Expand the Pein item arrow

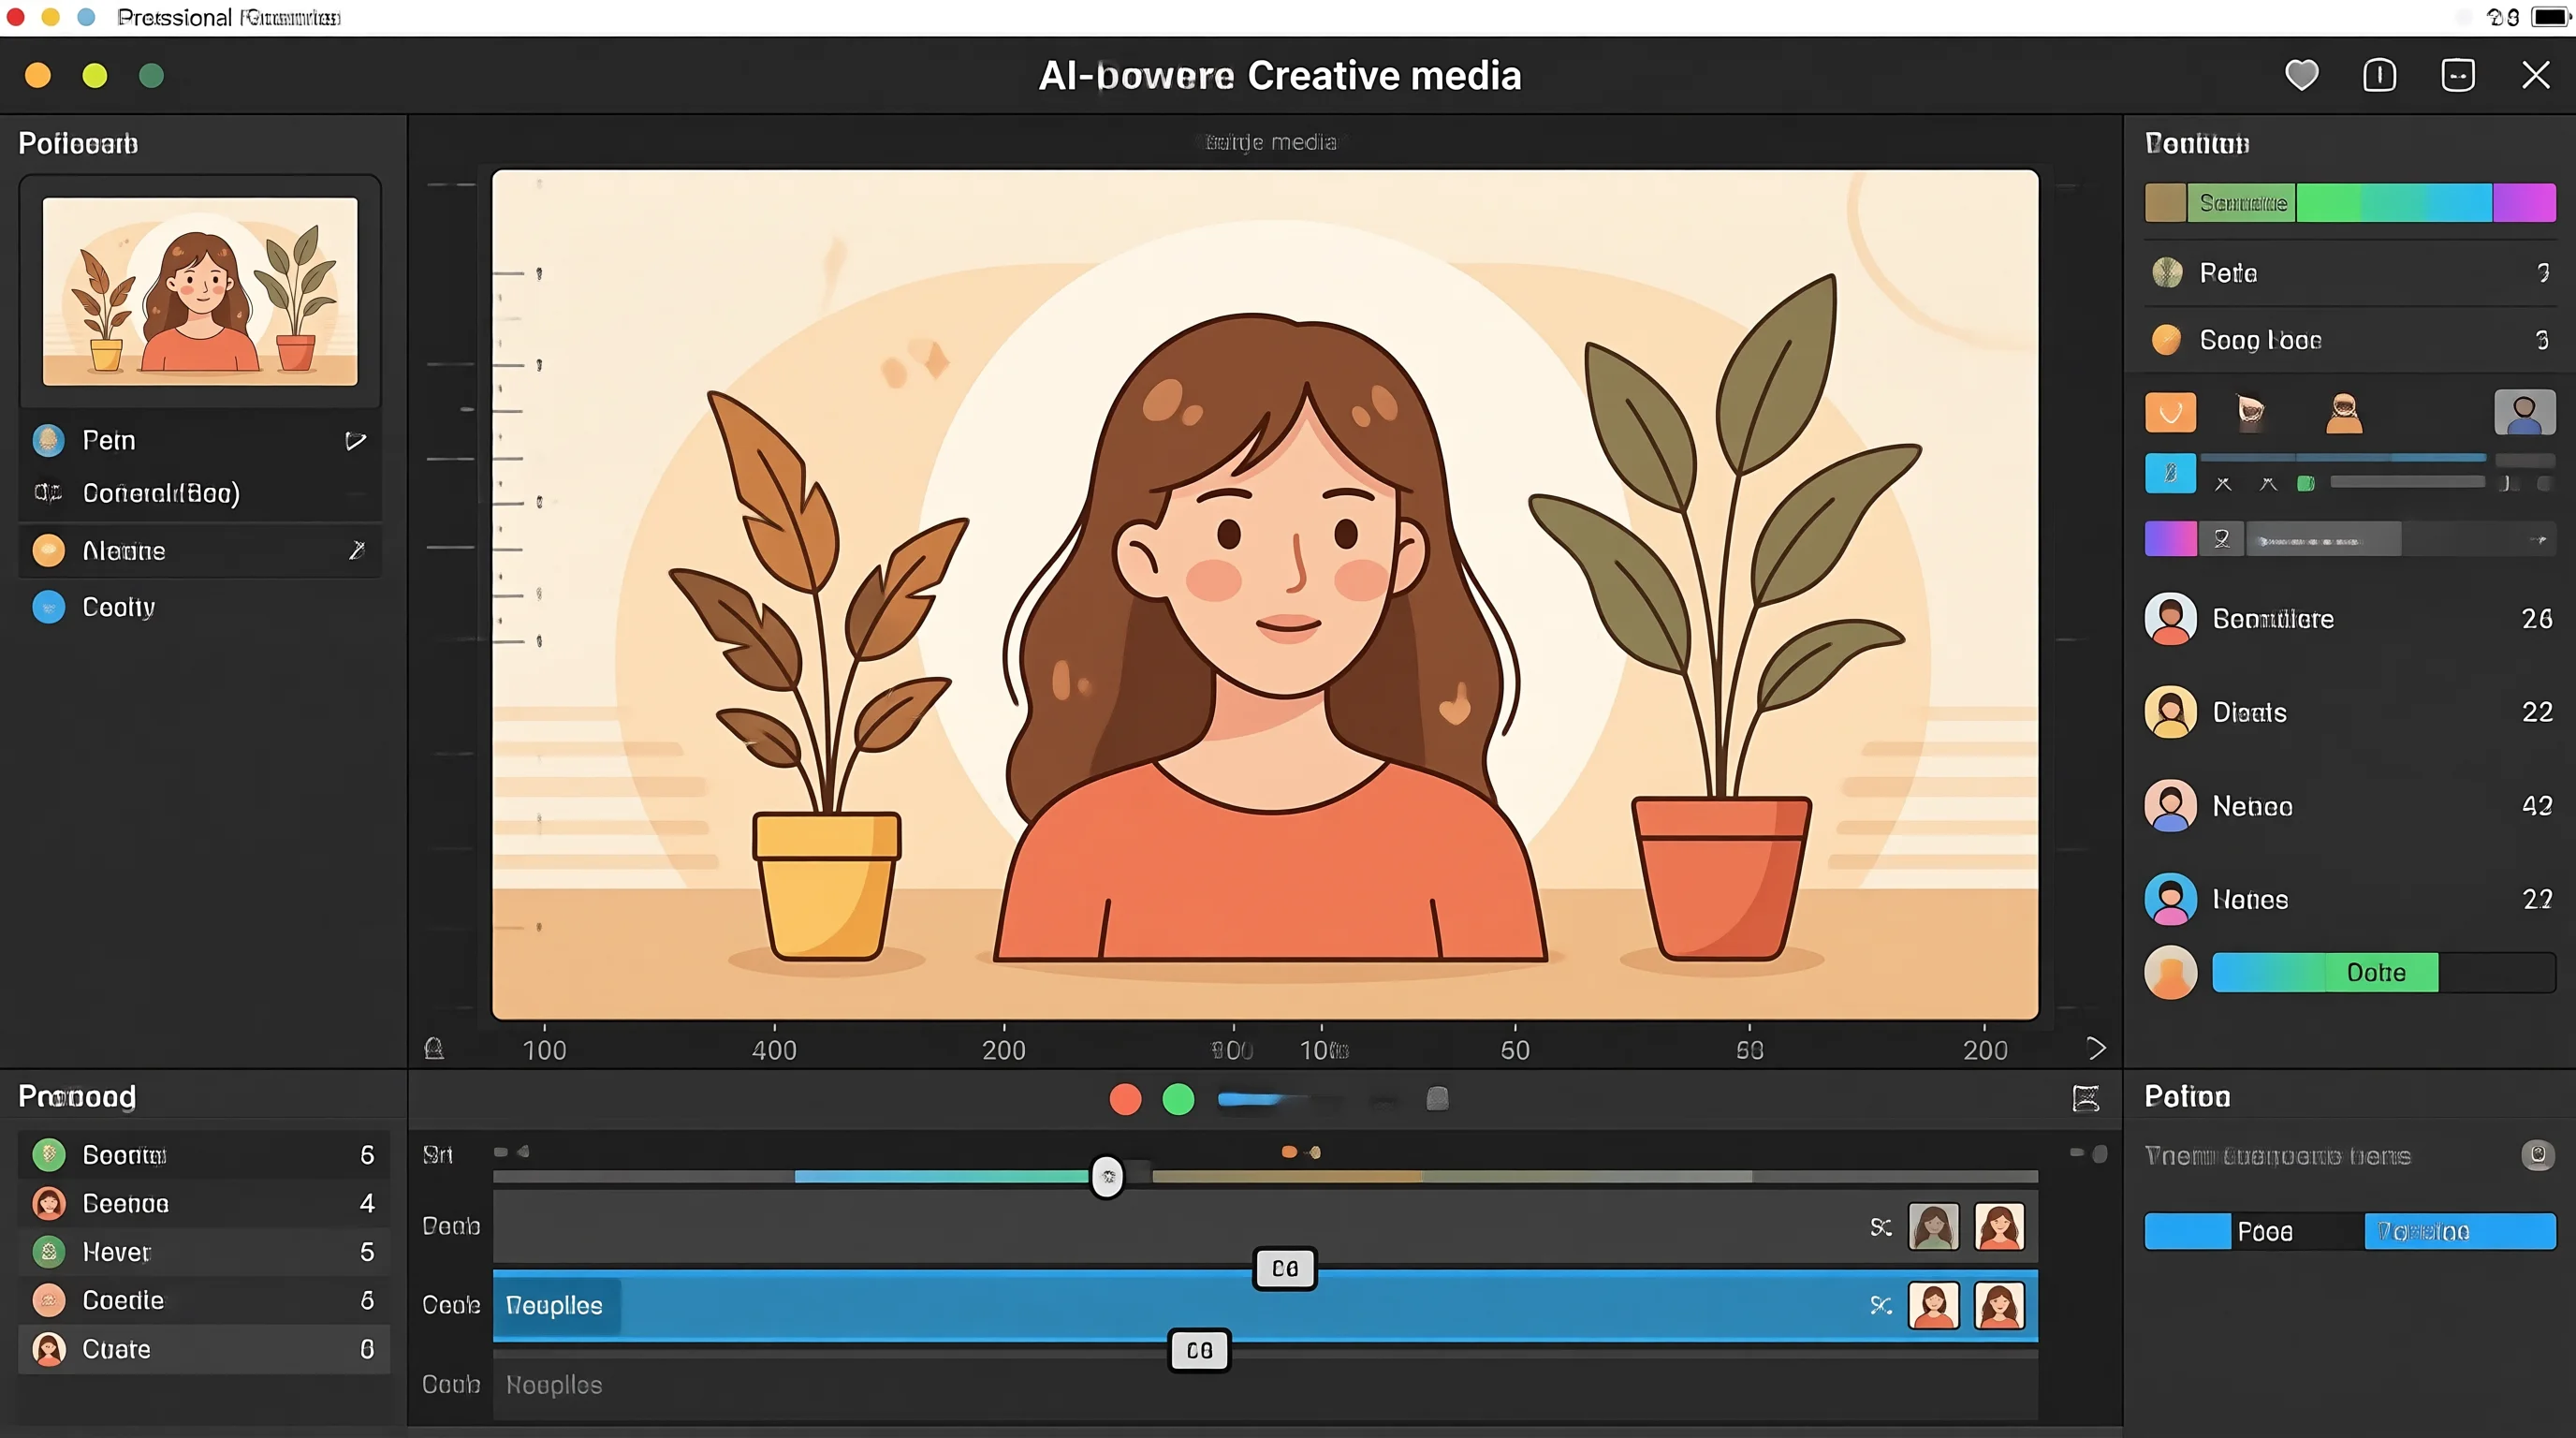355,440
